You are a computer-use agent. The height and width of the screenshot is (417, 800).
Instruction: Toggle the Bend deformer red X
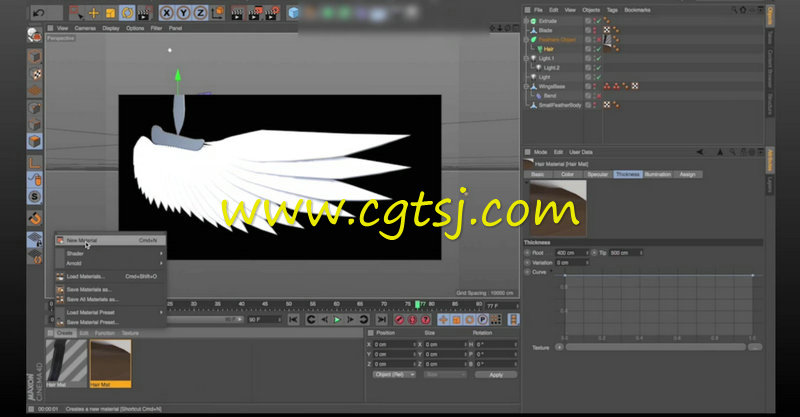point(598,95)
